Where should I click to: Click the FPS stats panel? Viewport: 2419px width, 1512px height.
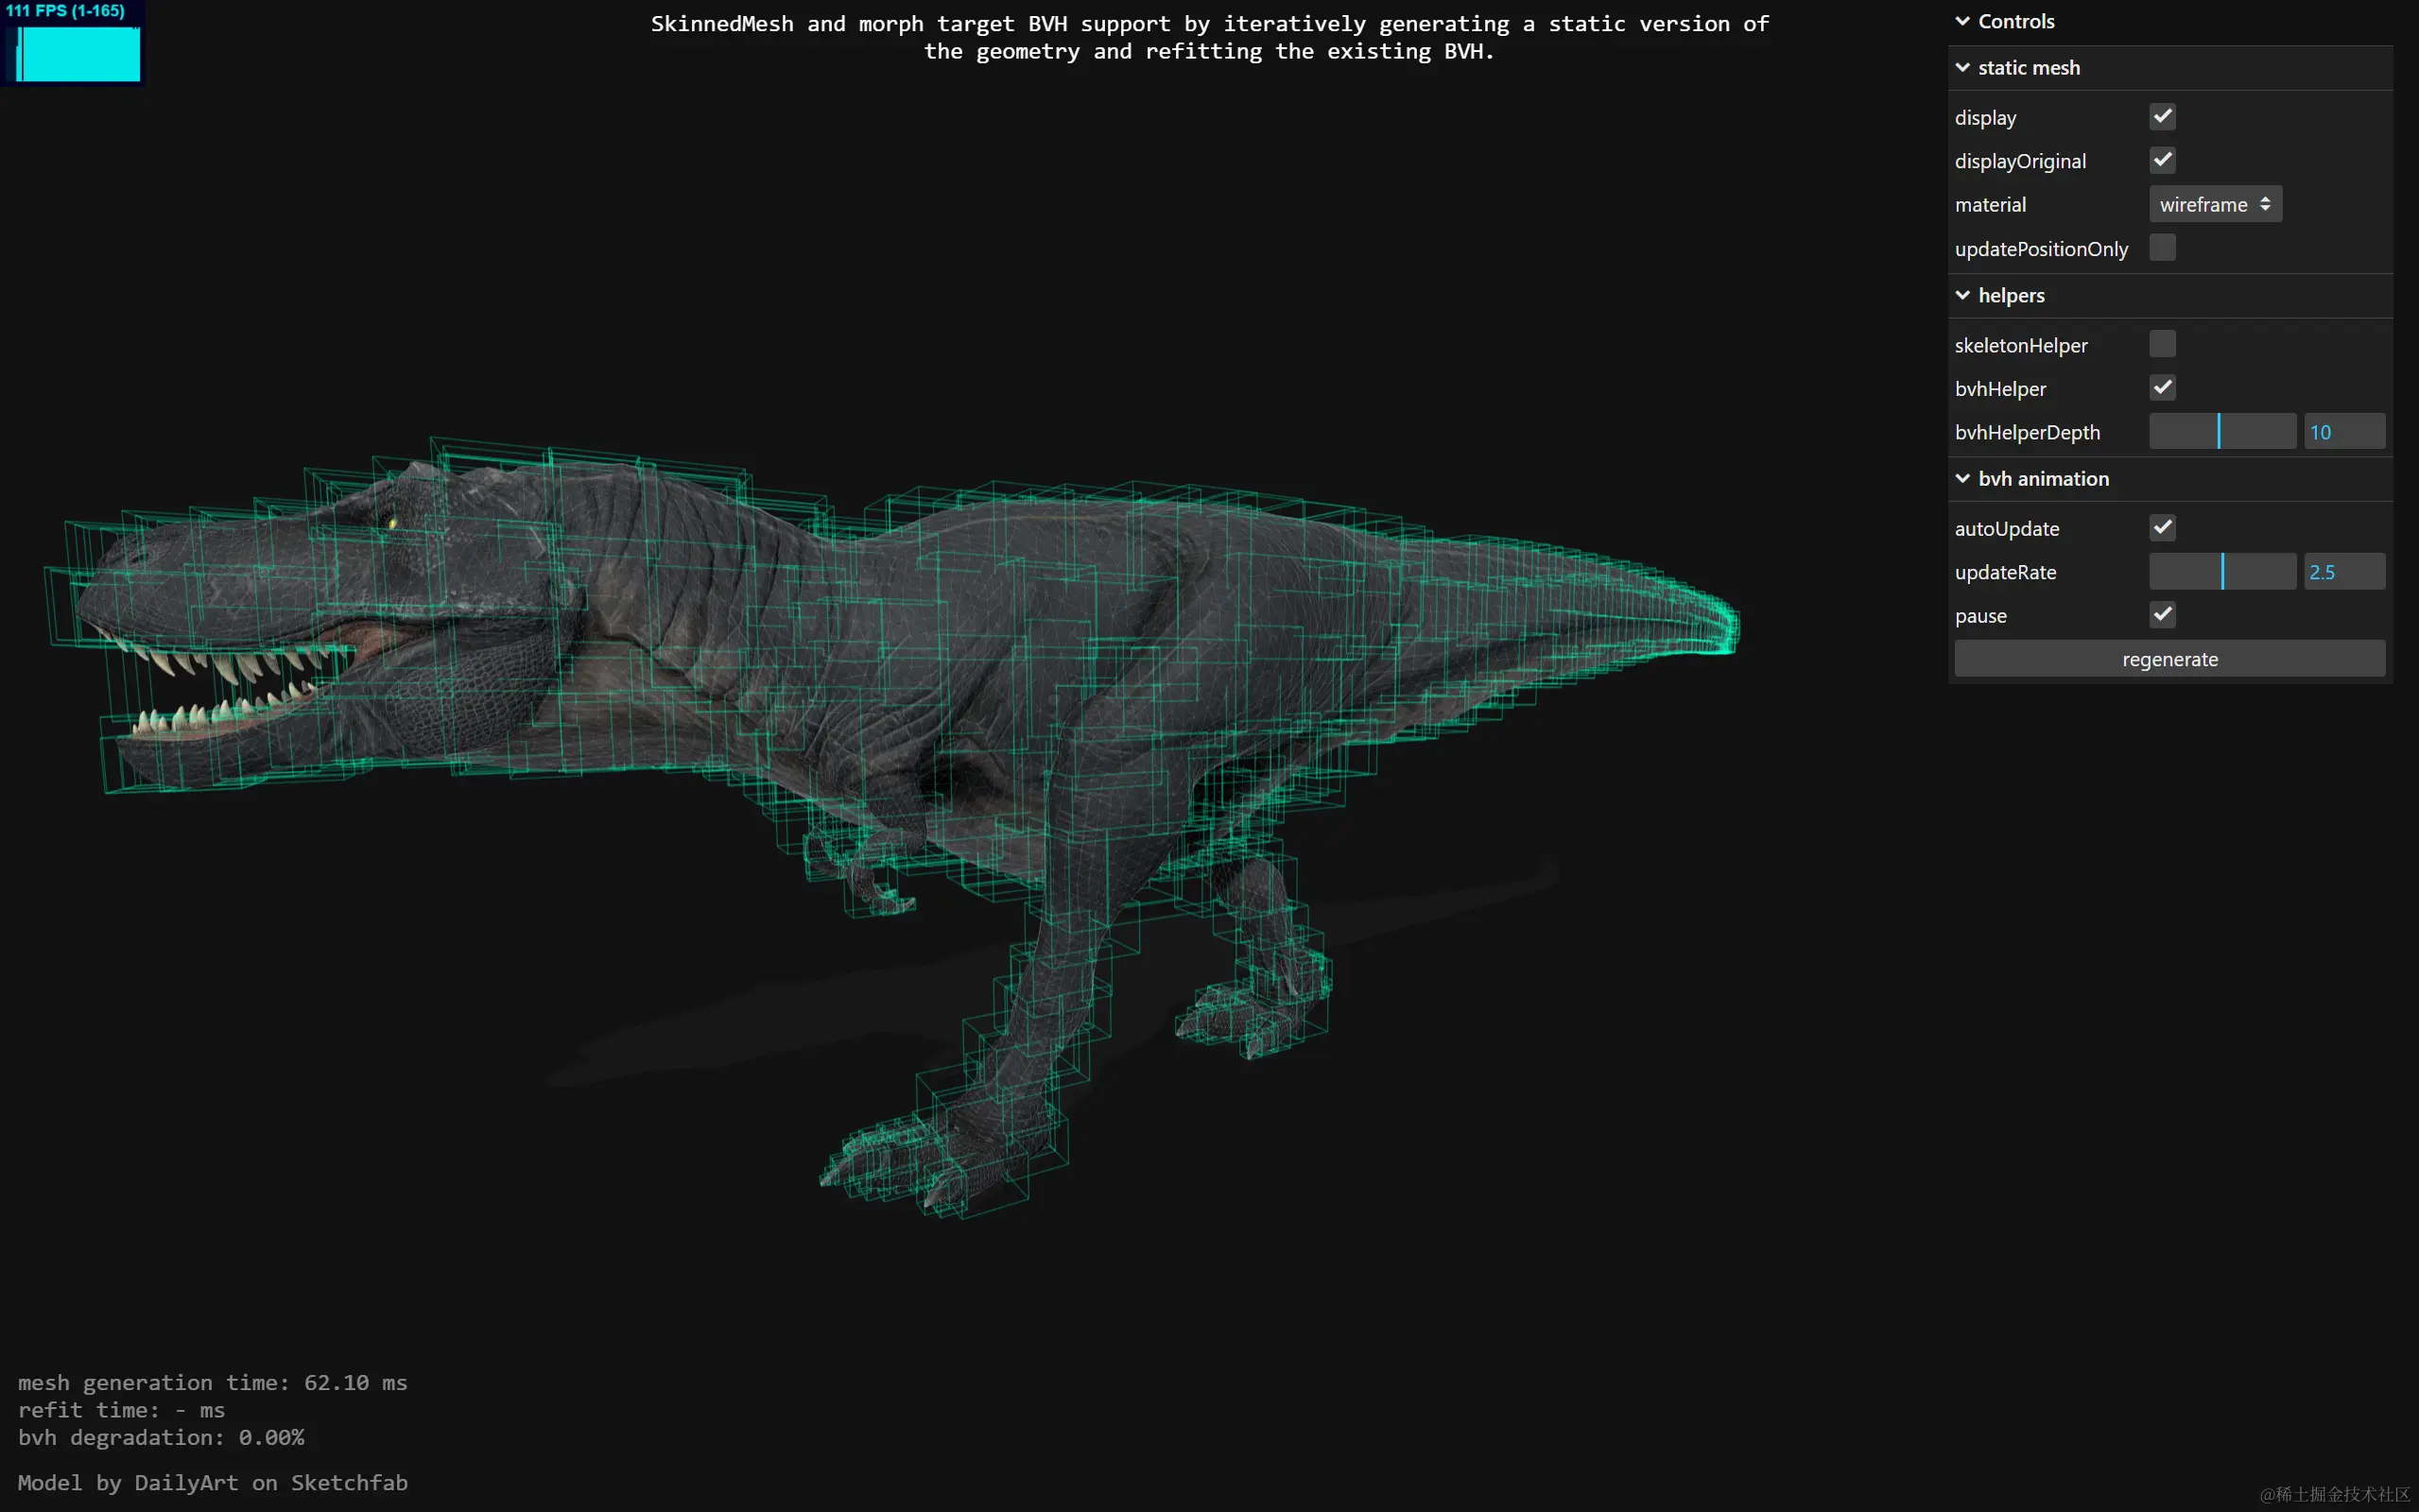coord(72,43)
